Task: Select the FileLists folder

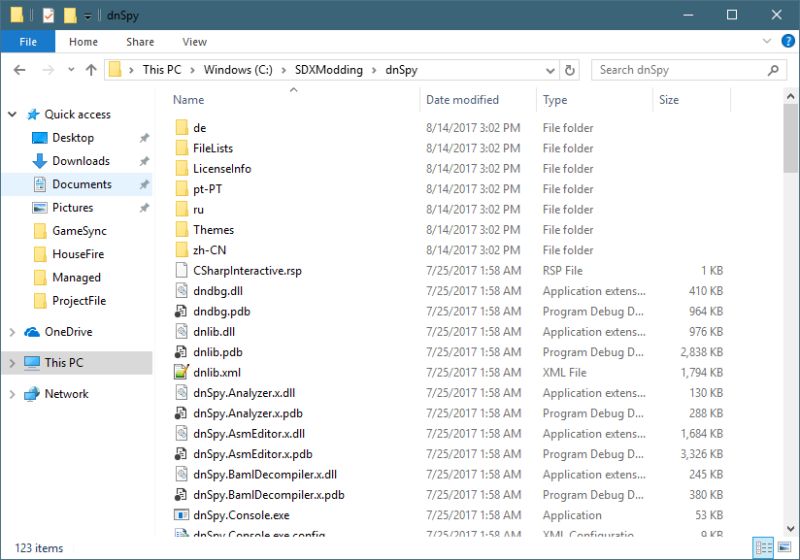Action: 213,148
